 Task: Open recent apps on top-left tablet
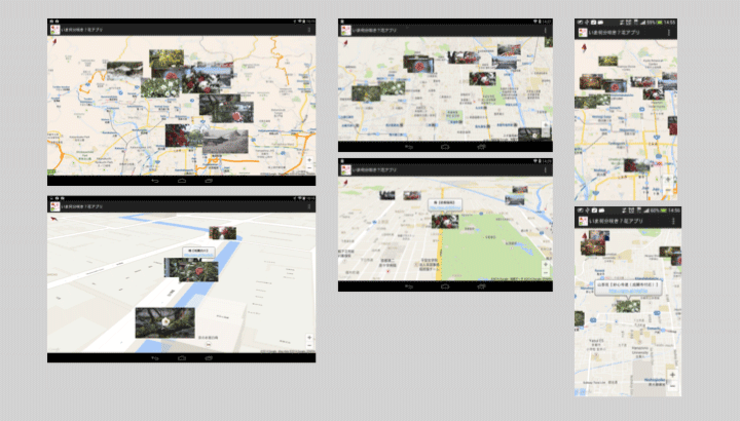[209, 181]
